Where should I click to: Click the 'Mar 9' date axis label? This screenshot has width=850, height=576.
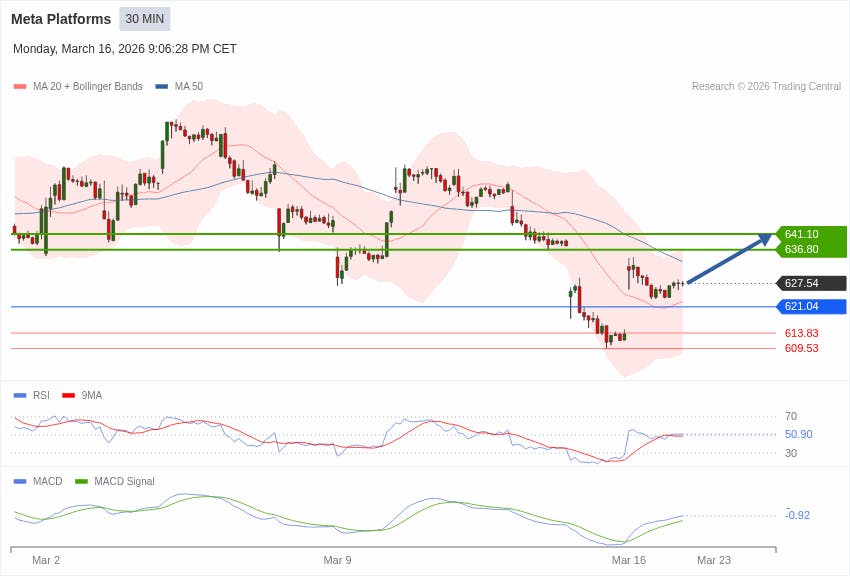click(x=337, y=560)
